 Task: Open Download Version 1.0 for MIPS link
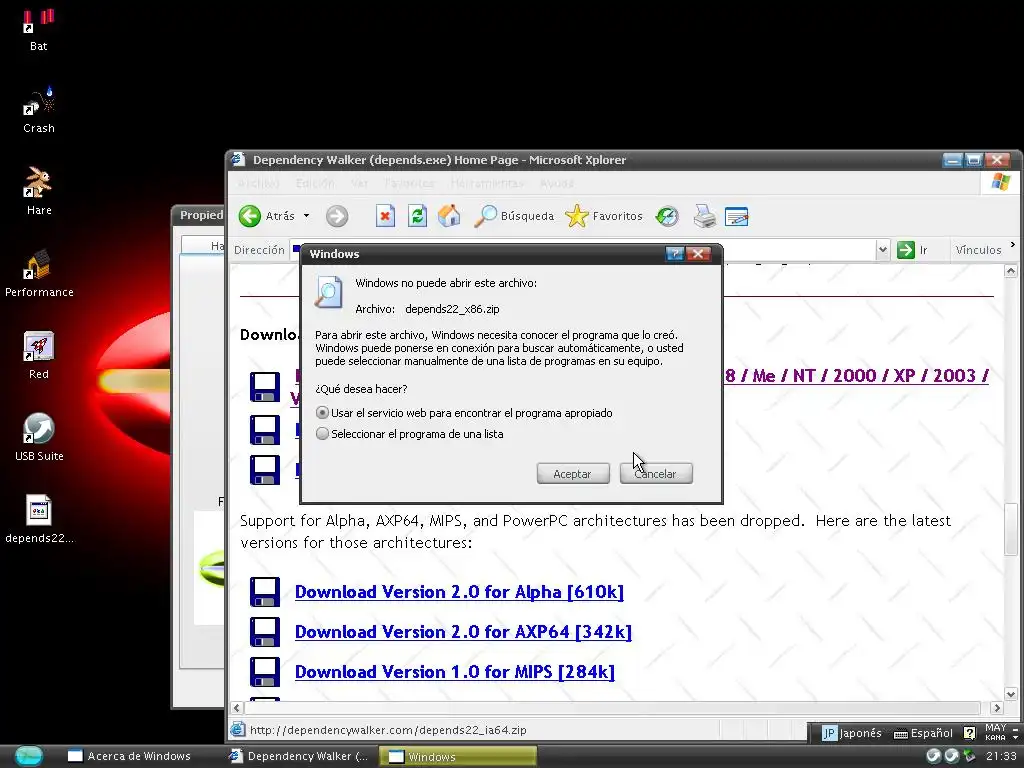pos(455,672)
